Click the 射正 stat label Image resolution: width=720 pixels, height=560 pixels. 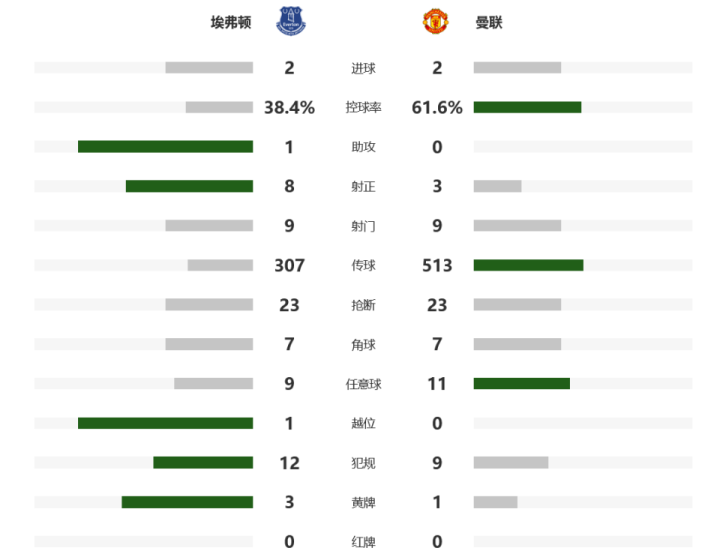363,186
